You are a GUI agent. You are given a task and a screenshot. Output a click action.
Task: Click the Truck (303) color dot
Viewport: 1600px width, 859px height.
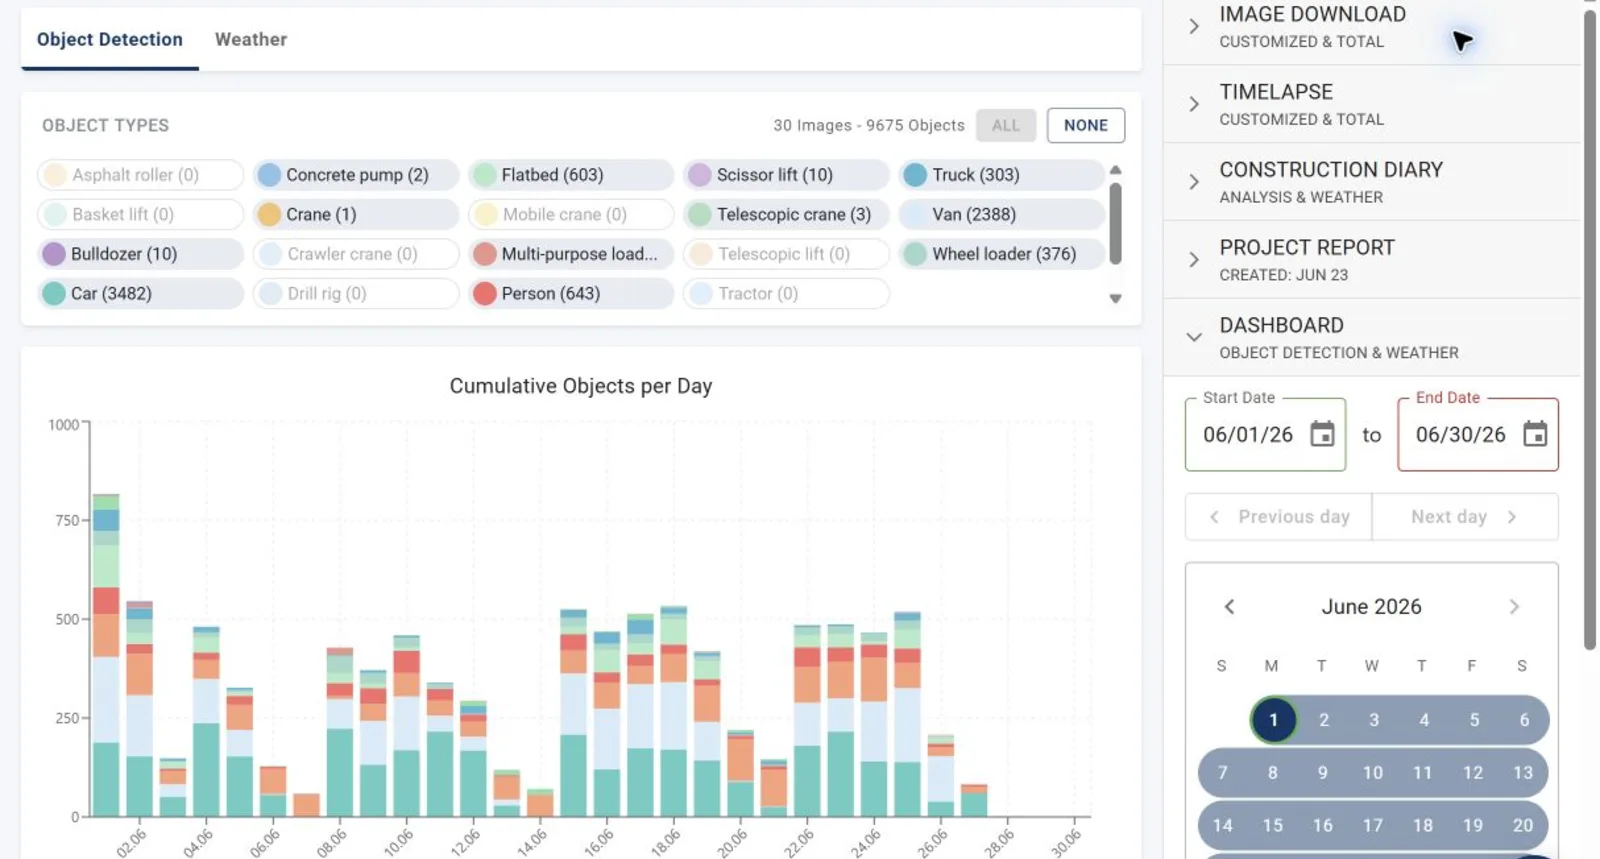tap(915, 175)
